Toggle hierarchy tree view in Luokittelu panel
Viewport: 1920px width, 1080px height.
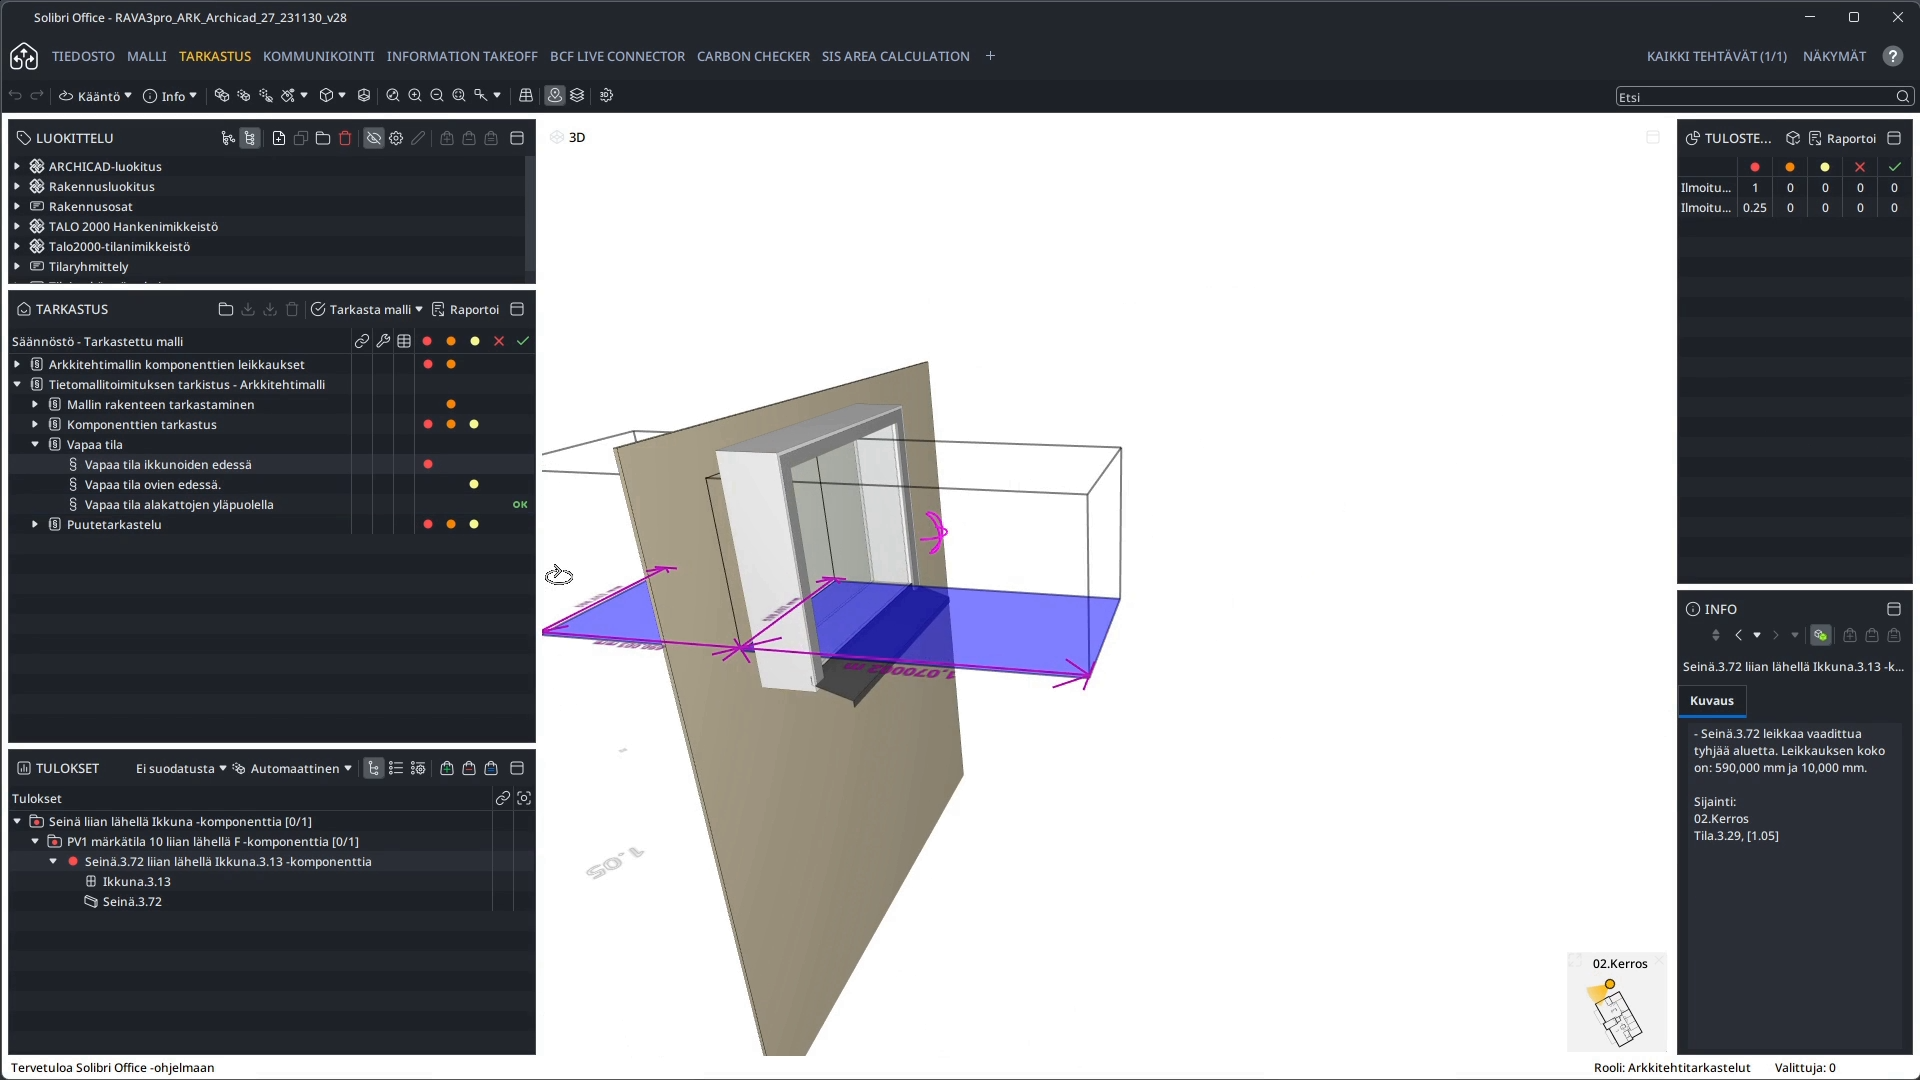[250, 138]
